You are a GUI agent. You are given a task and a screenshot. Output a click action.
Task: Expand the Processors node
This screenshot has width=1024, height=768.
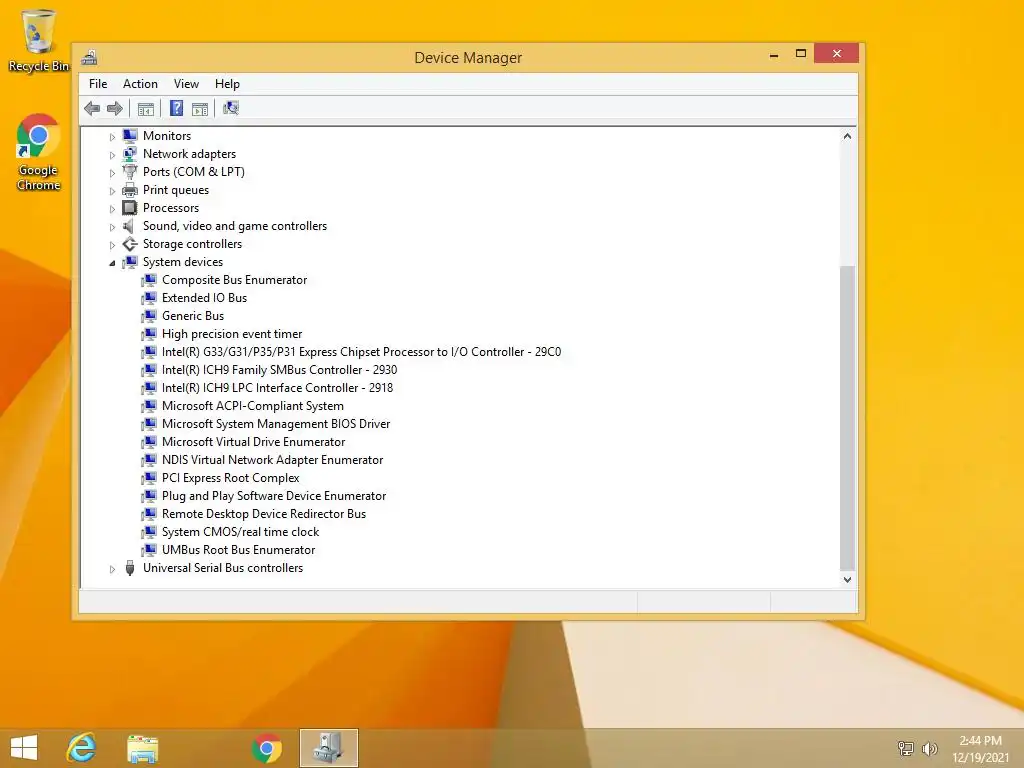[112, 209]
